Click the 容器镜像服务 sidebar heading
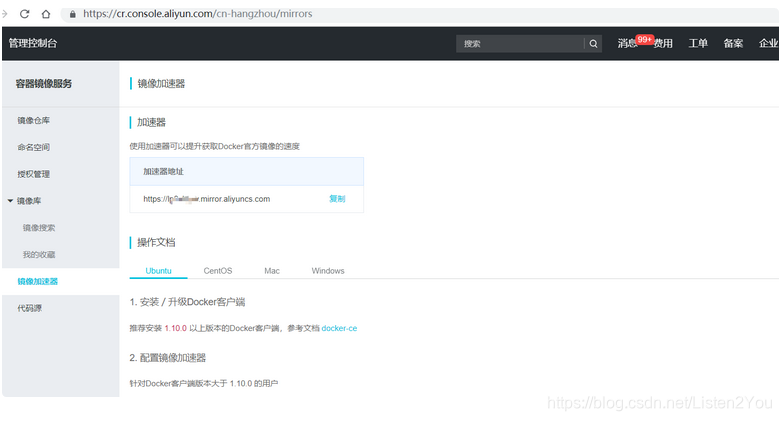Viewport: 781px width, 421px height. 44,84
